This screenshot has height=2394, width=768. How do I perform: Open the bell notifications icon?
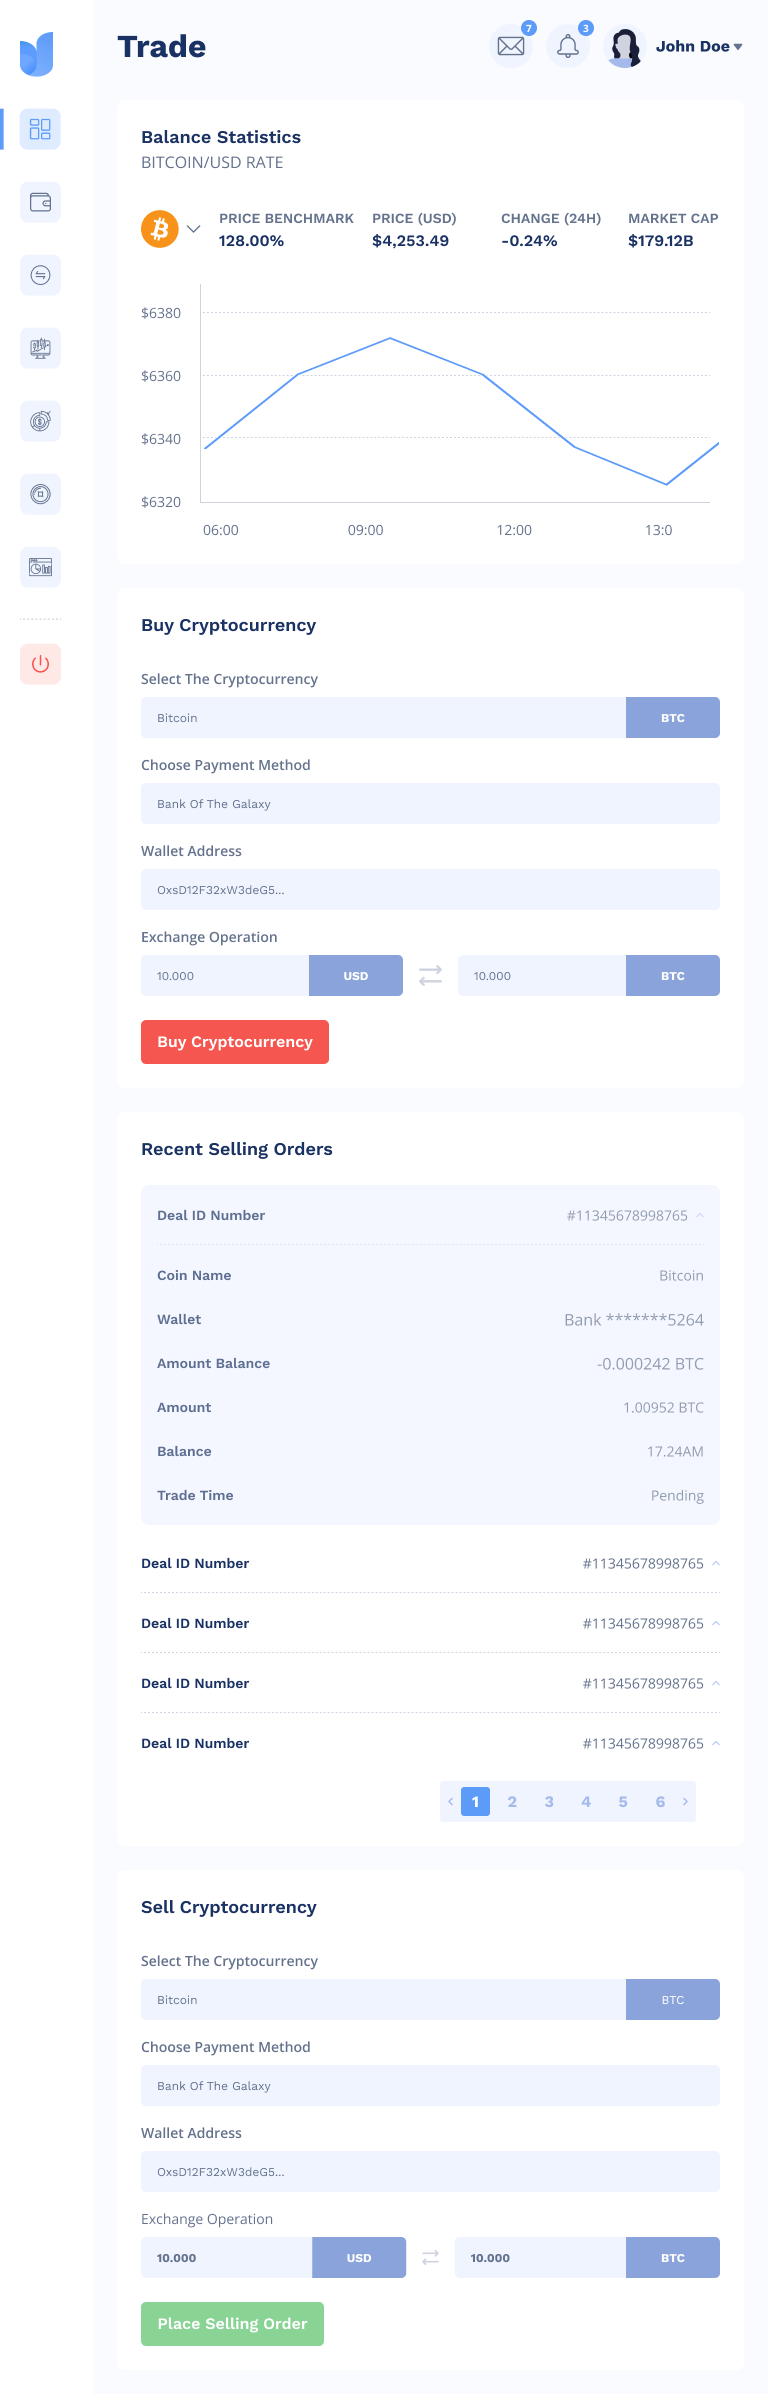click(568, 46)
